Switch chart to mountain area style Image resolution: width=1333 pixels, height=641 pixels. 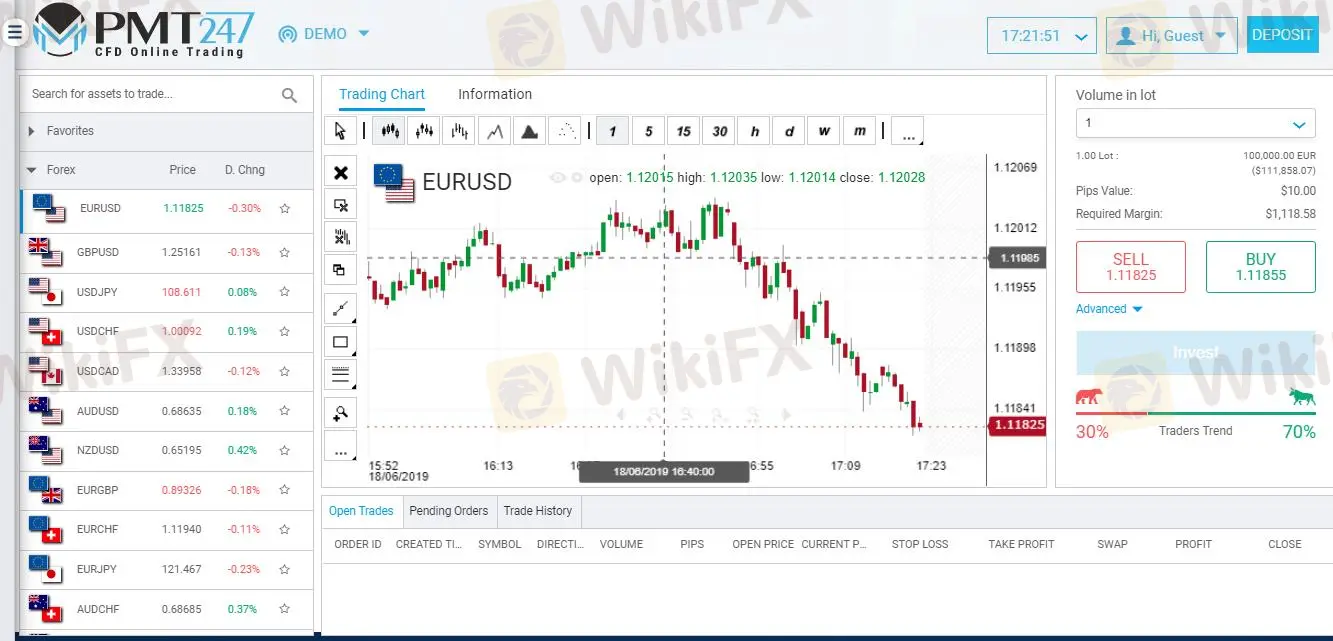tap(529, 130)
